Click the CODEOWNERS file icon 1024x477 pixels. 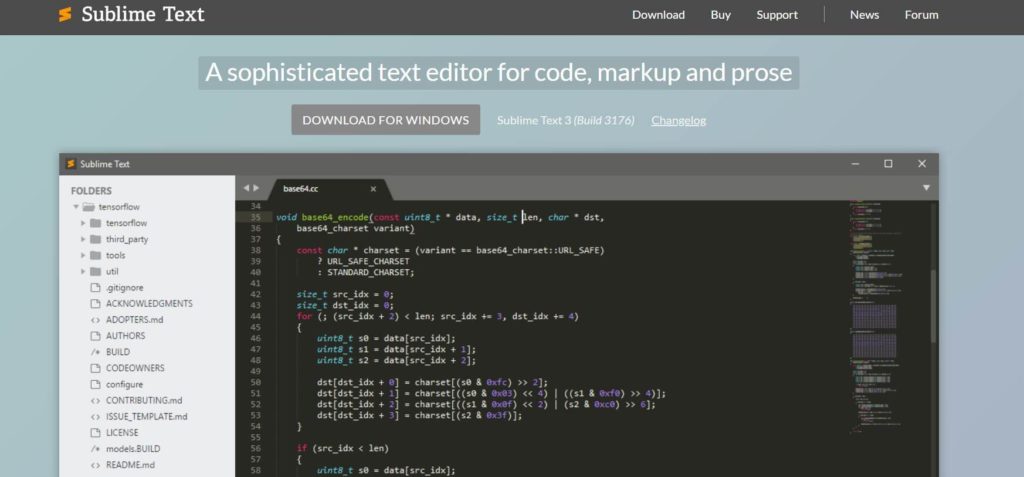(x=95, y=369)
